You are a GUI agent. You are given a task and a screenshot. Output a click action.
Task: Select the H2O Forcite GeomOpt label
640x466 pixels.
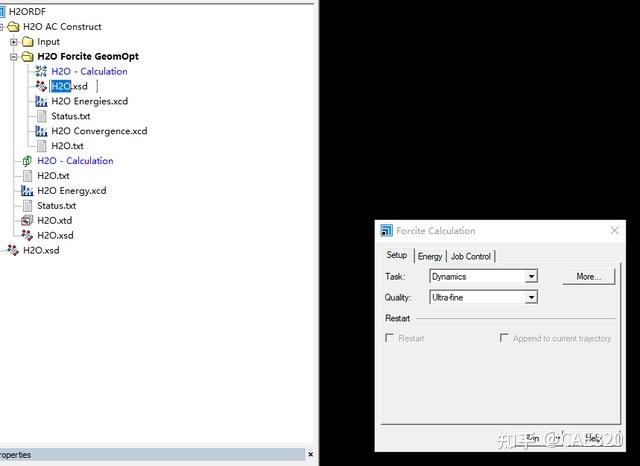pos(88,56)
